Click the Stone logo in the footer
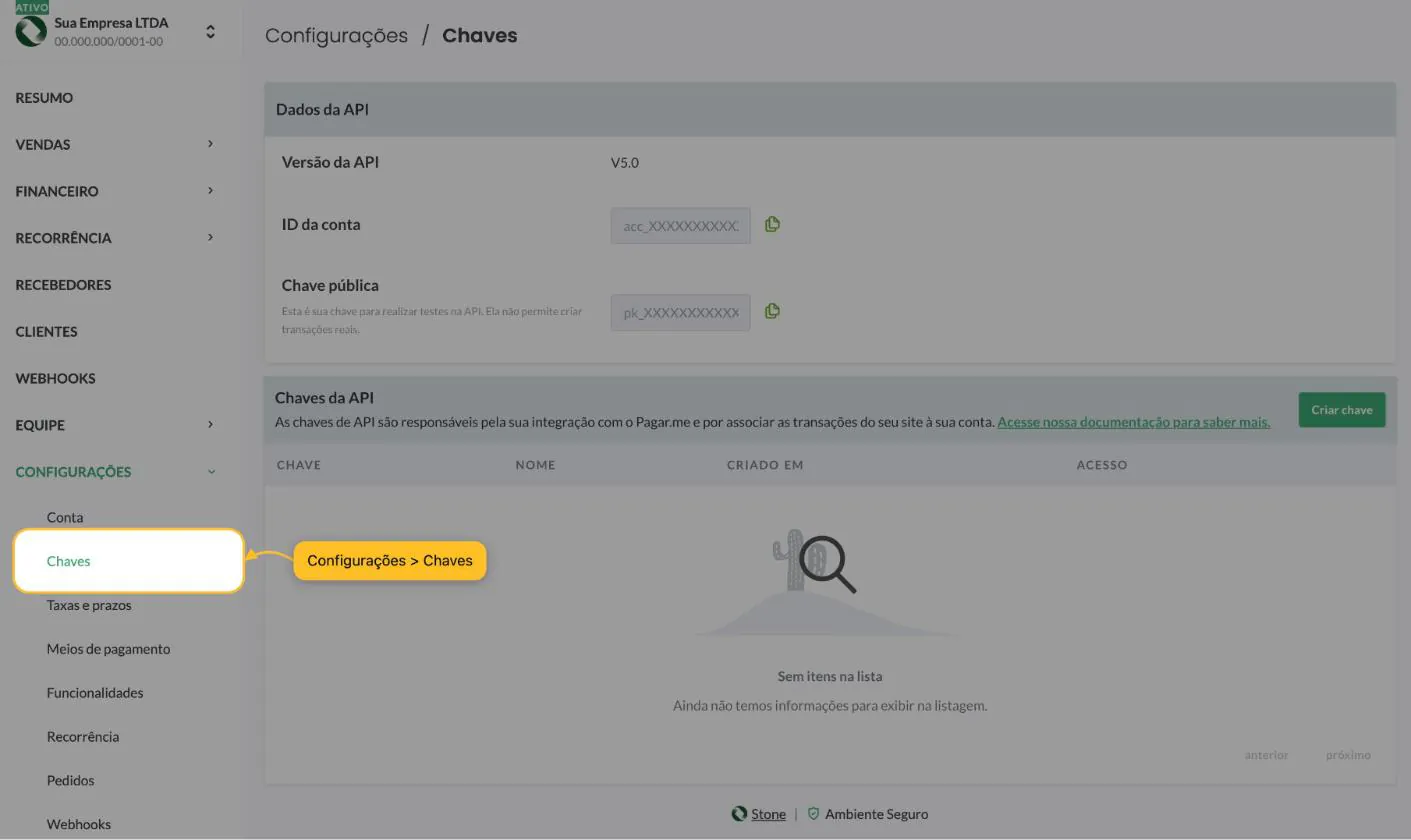 739,814
